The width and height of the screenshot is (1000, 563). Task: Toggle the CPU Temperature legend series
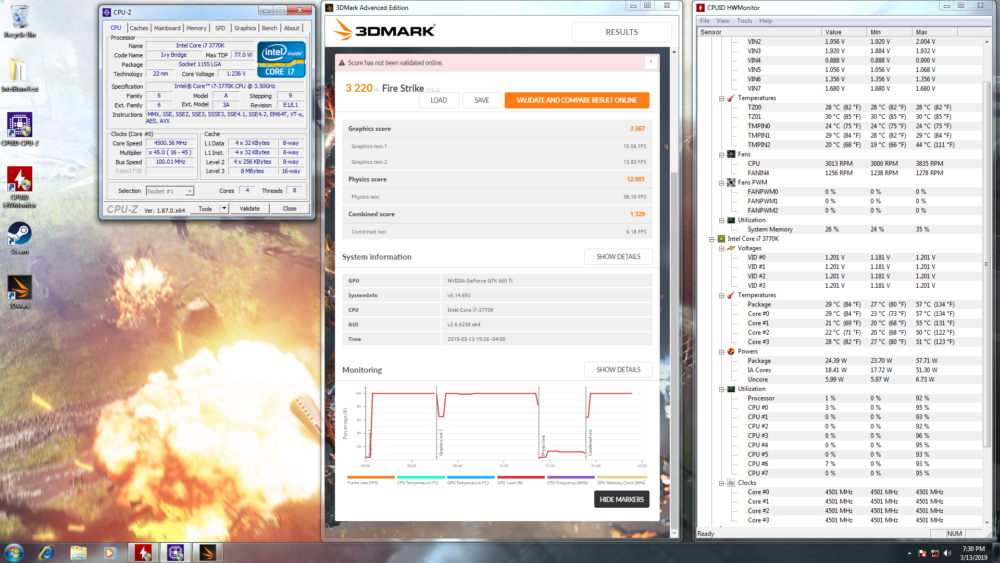(420, 480)
